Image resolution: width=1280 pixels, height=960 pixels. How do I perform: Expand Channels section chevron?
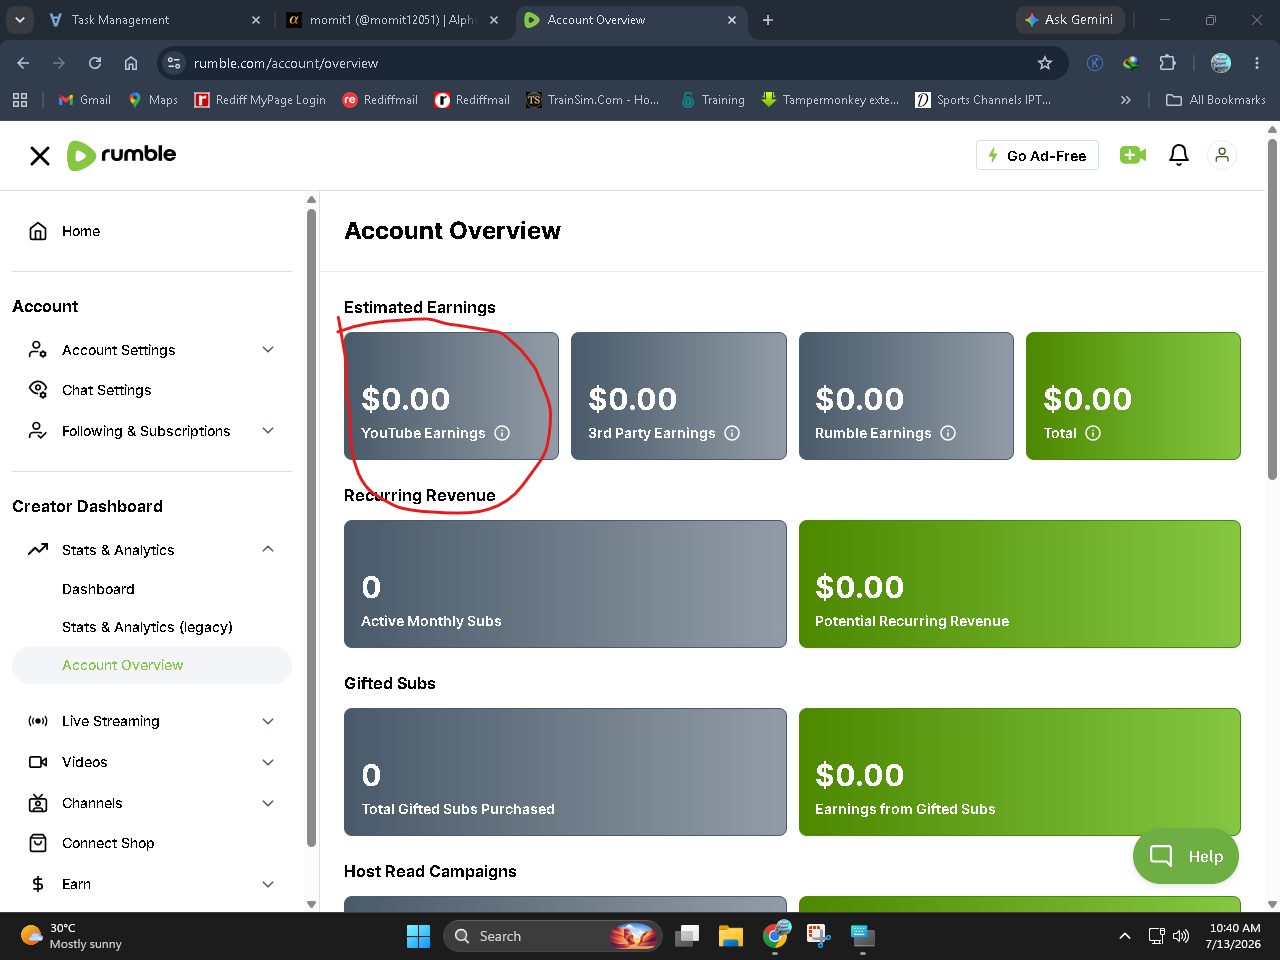[268, 803]
